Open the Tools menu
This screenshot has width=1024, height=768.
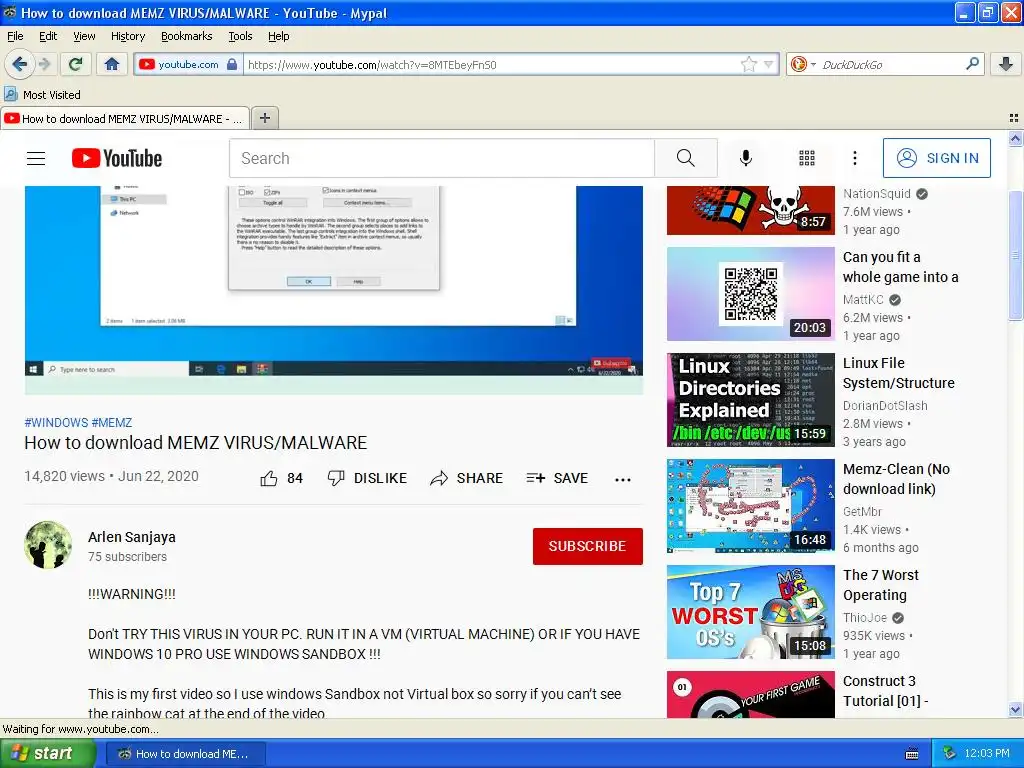(x=240, y=36)
